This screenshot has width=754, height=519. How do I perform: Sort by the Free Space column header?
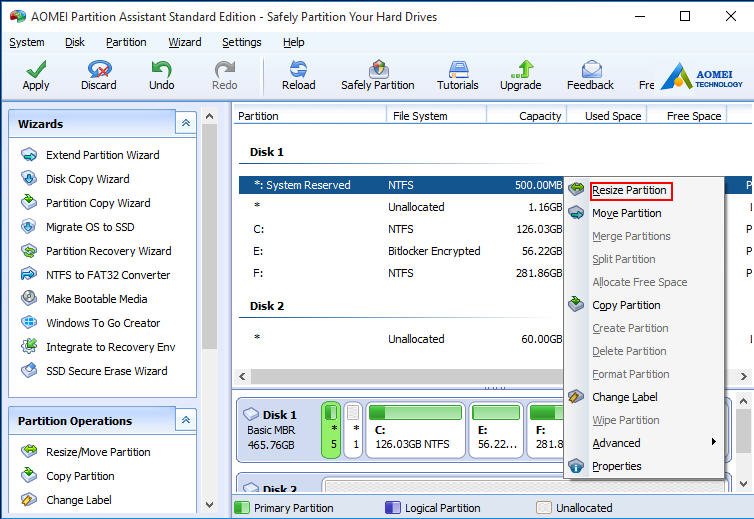pos(687,116)
